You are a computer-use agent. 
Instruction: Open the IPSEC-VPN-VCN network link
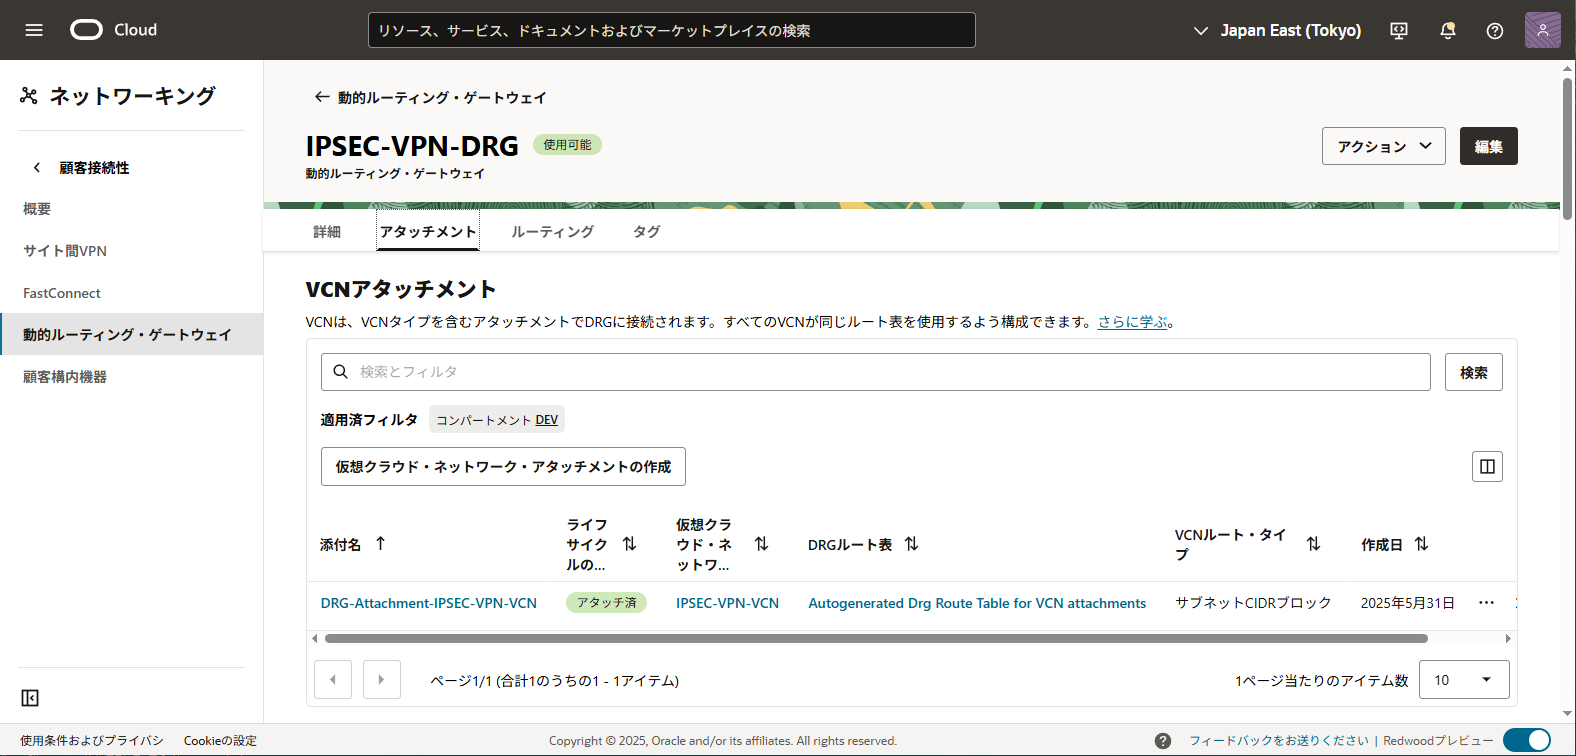[x=727, y=603]
